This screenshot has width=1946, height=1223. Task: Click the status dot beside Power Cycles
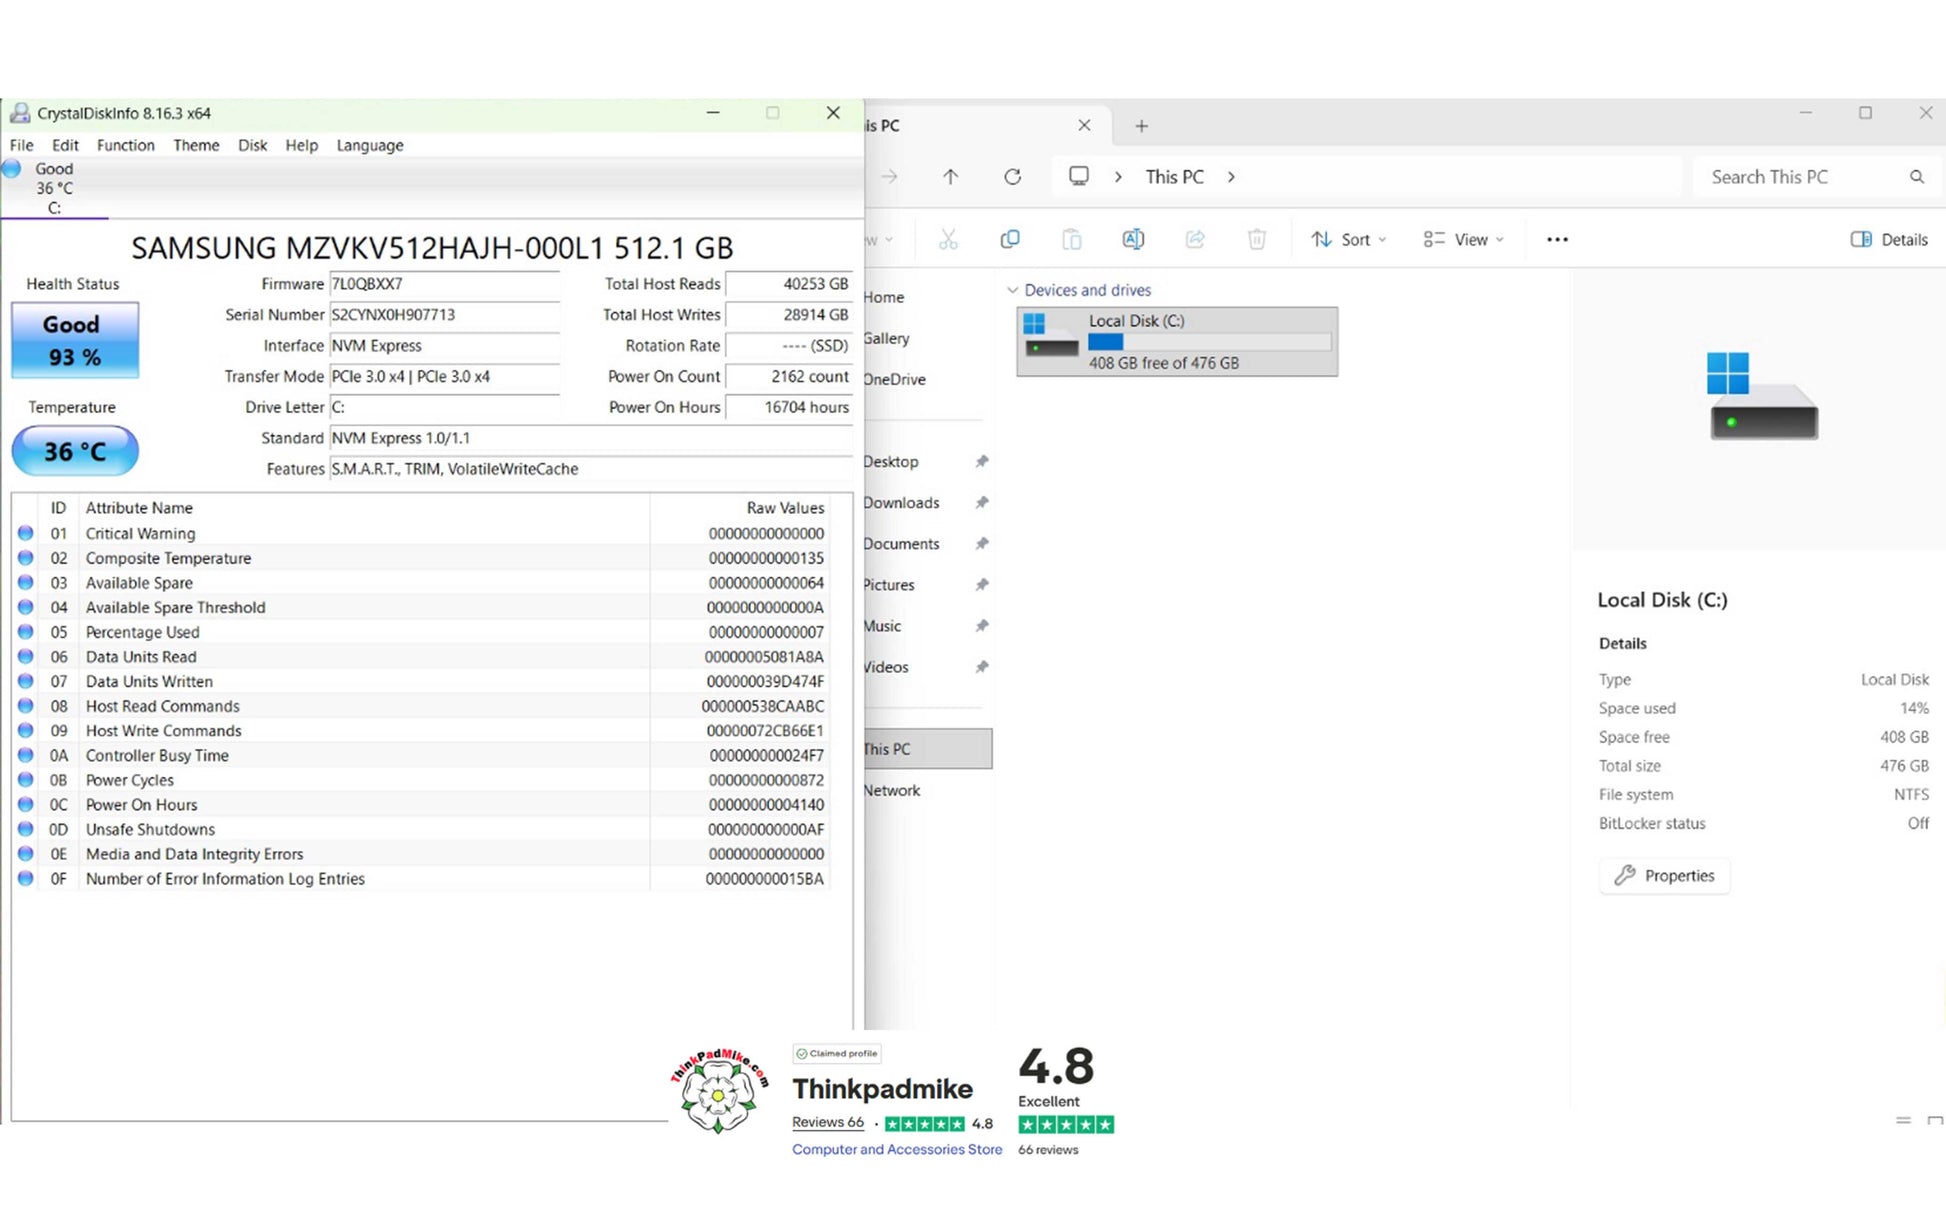(26, 780)
